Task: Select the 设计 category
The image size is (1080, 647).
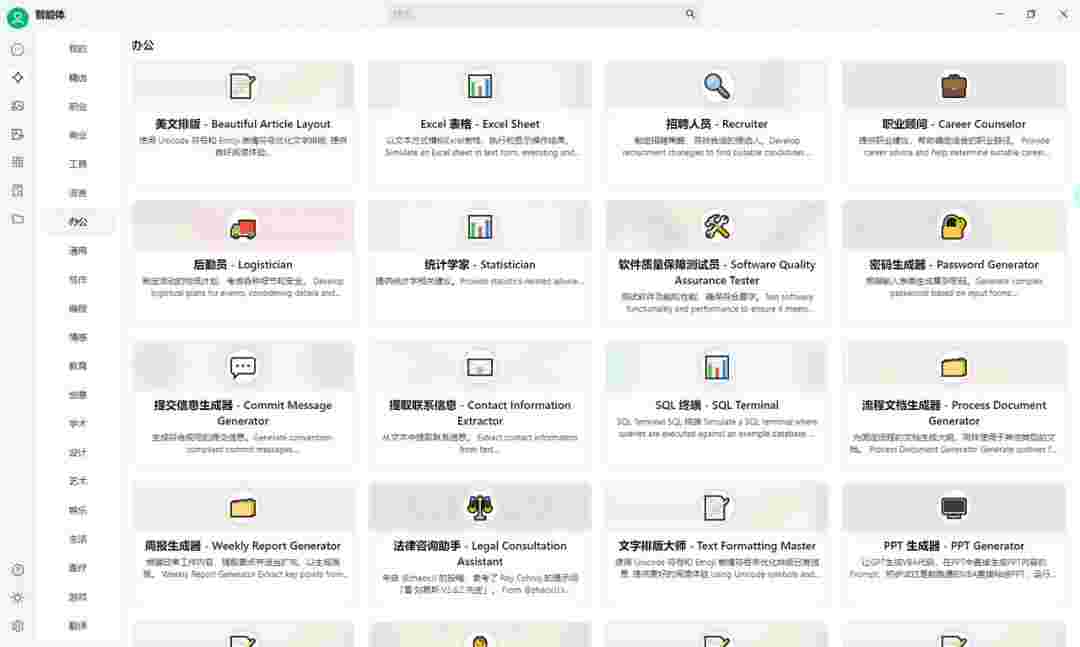Action: point(78,453)
